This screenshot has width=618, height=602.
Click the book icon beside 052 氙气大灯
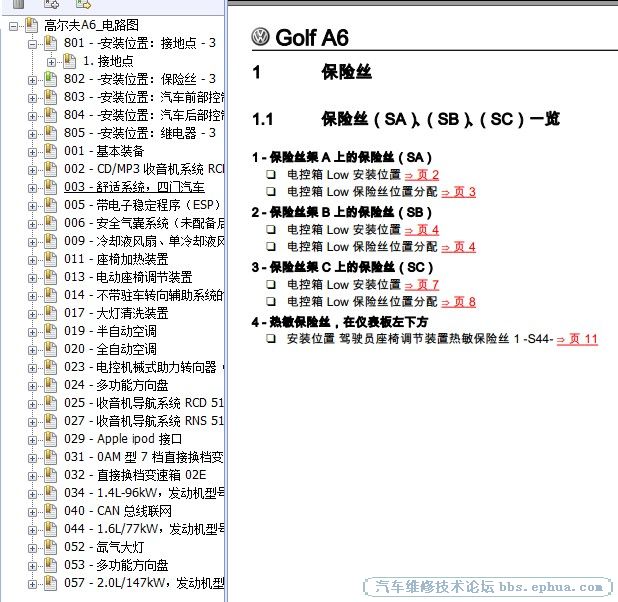50,548
